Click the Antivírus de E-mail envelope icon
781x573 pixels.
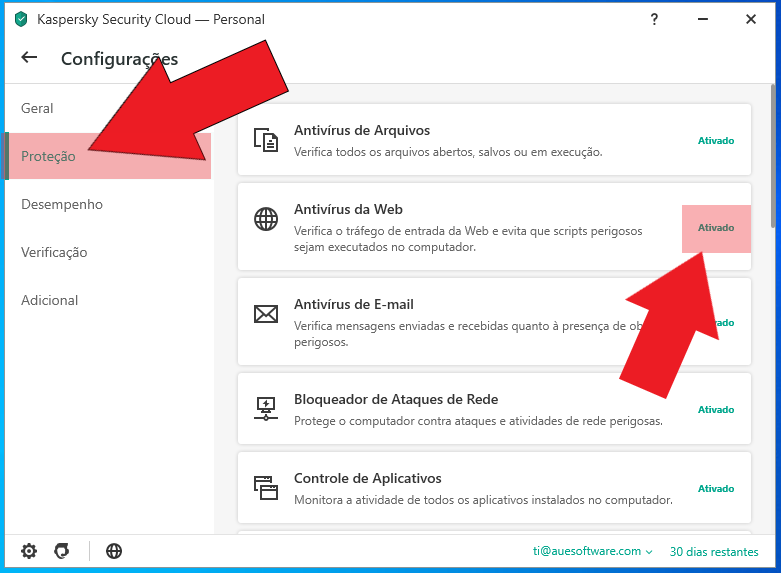tap(265, 314)
